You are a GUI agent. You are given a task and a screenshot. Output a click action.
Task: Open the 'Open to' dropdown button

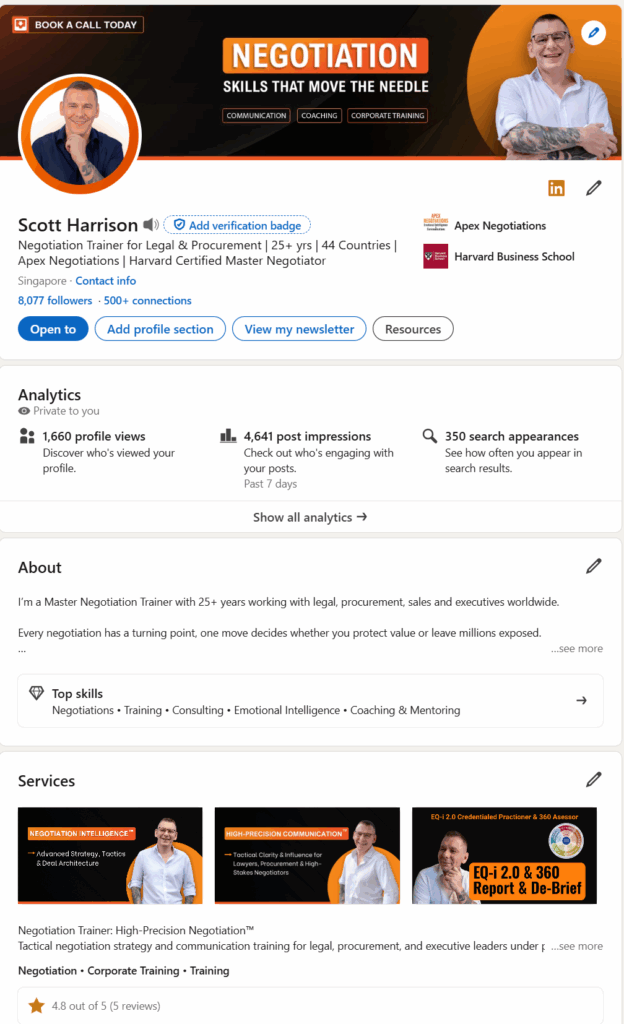(x=53, y=329)
